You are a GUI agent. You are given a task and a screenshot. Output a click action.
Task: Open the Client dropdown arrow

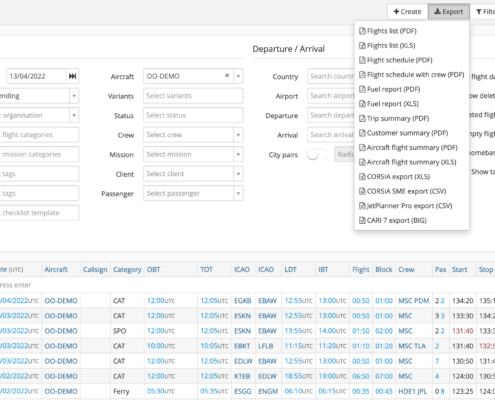point(238,174)
